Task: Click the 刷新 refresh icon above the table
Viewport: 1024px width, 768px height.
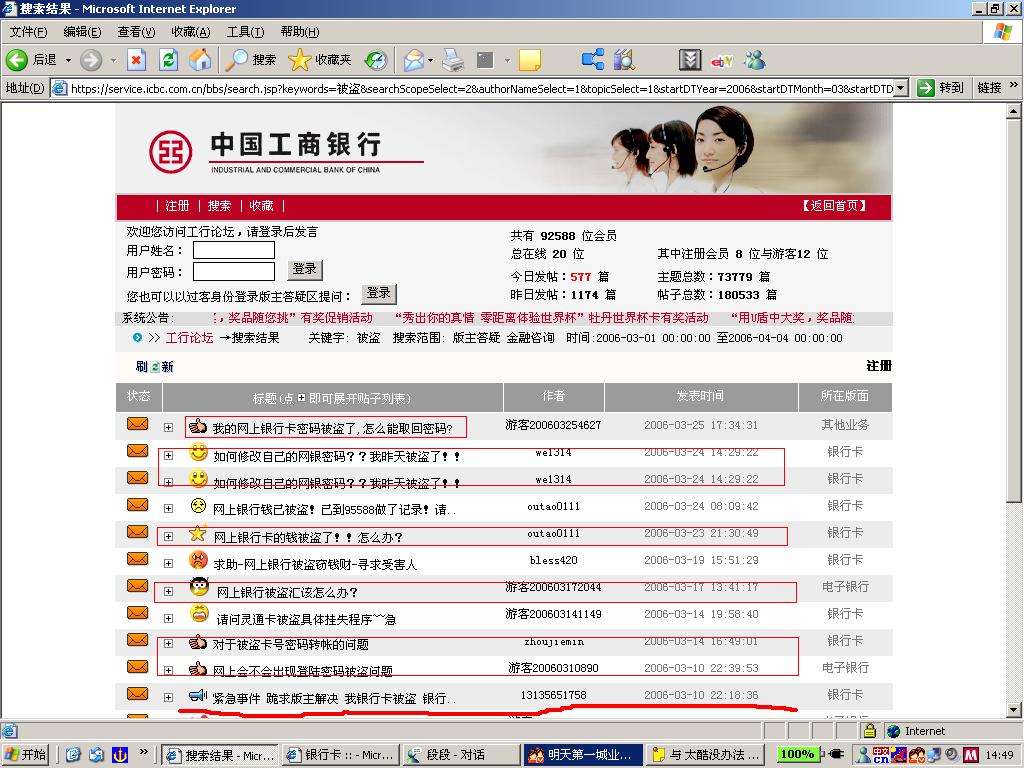Action: 155,366
